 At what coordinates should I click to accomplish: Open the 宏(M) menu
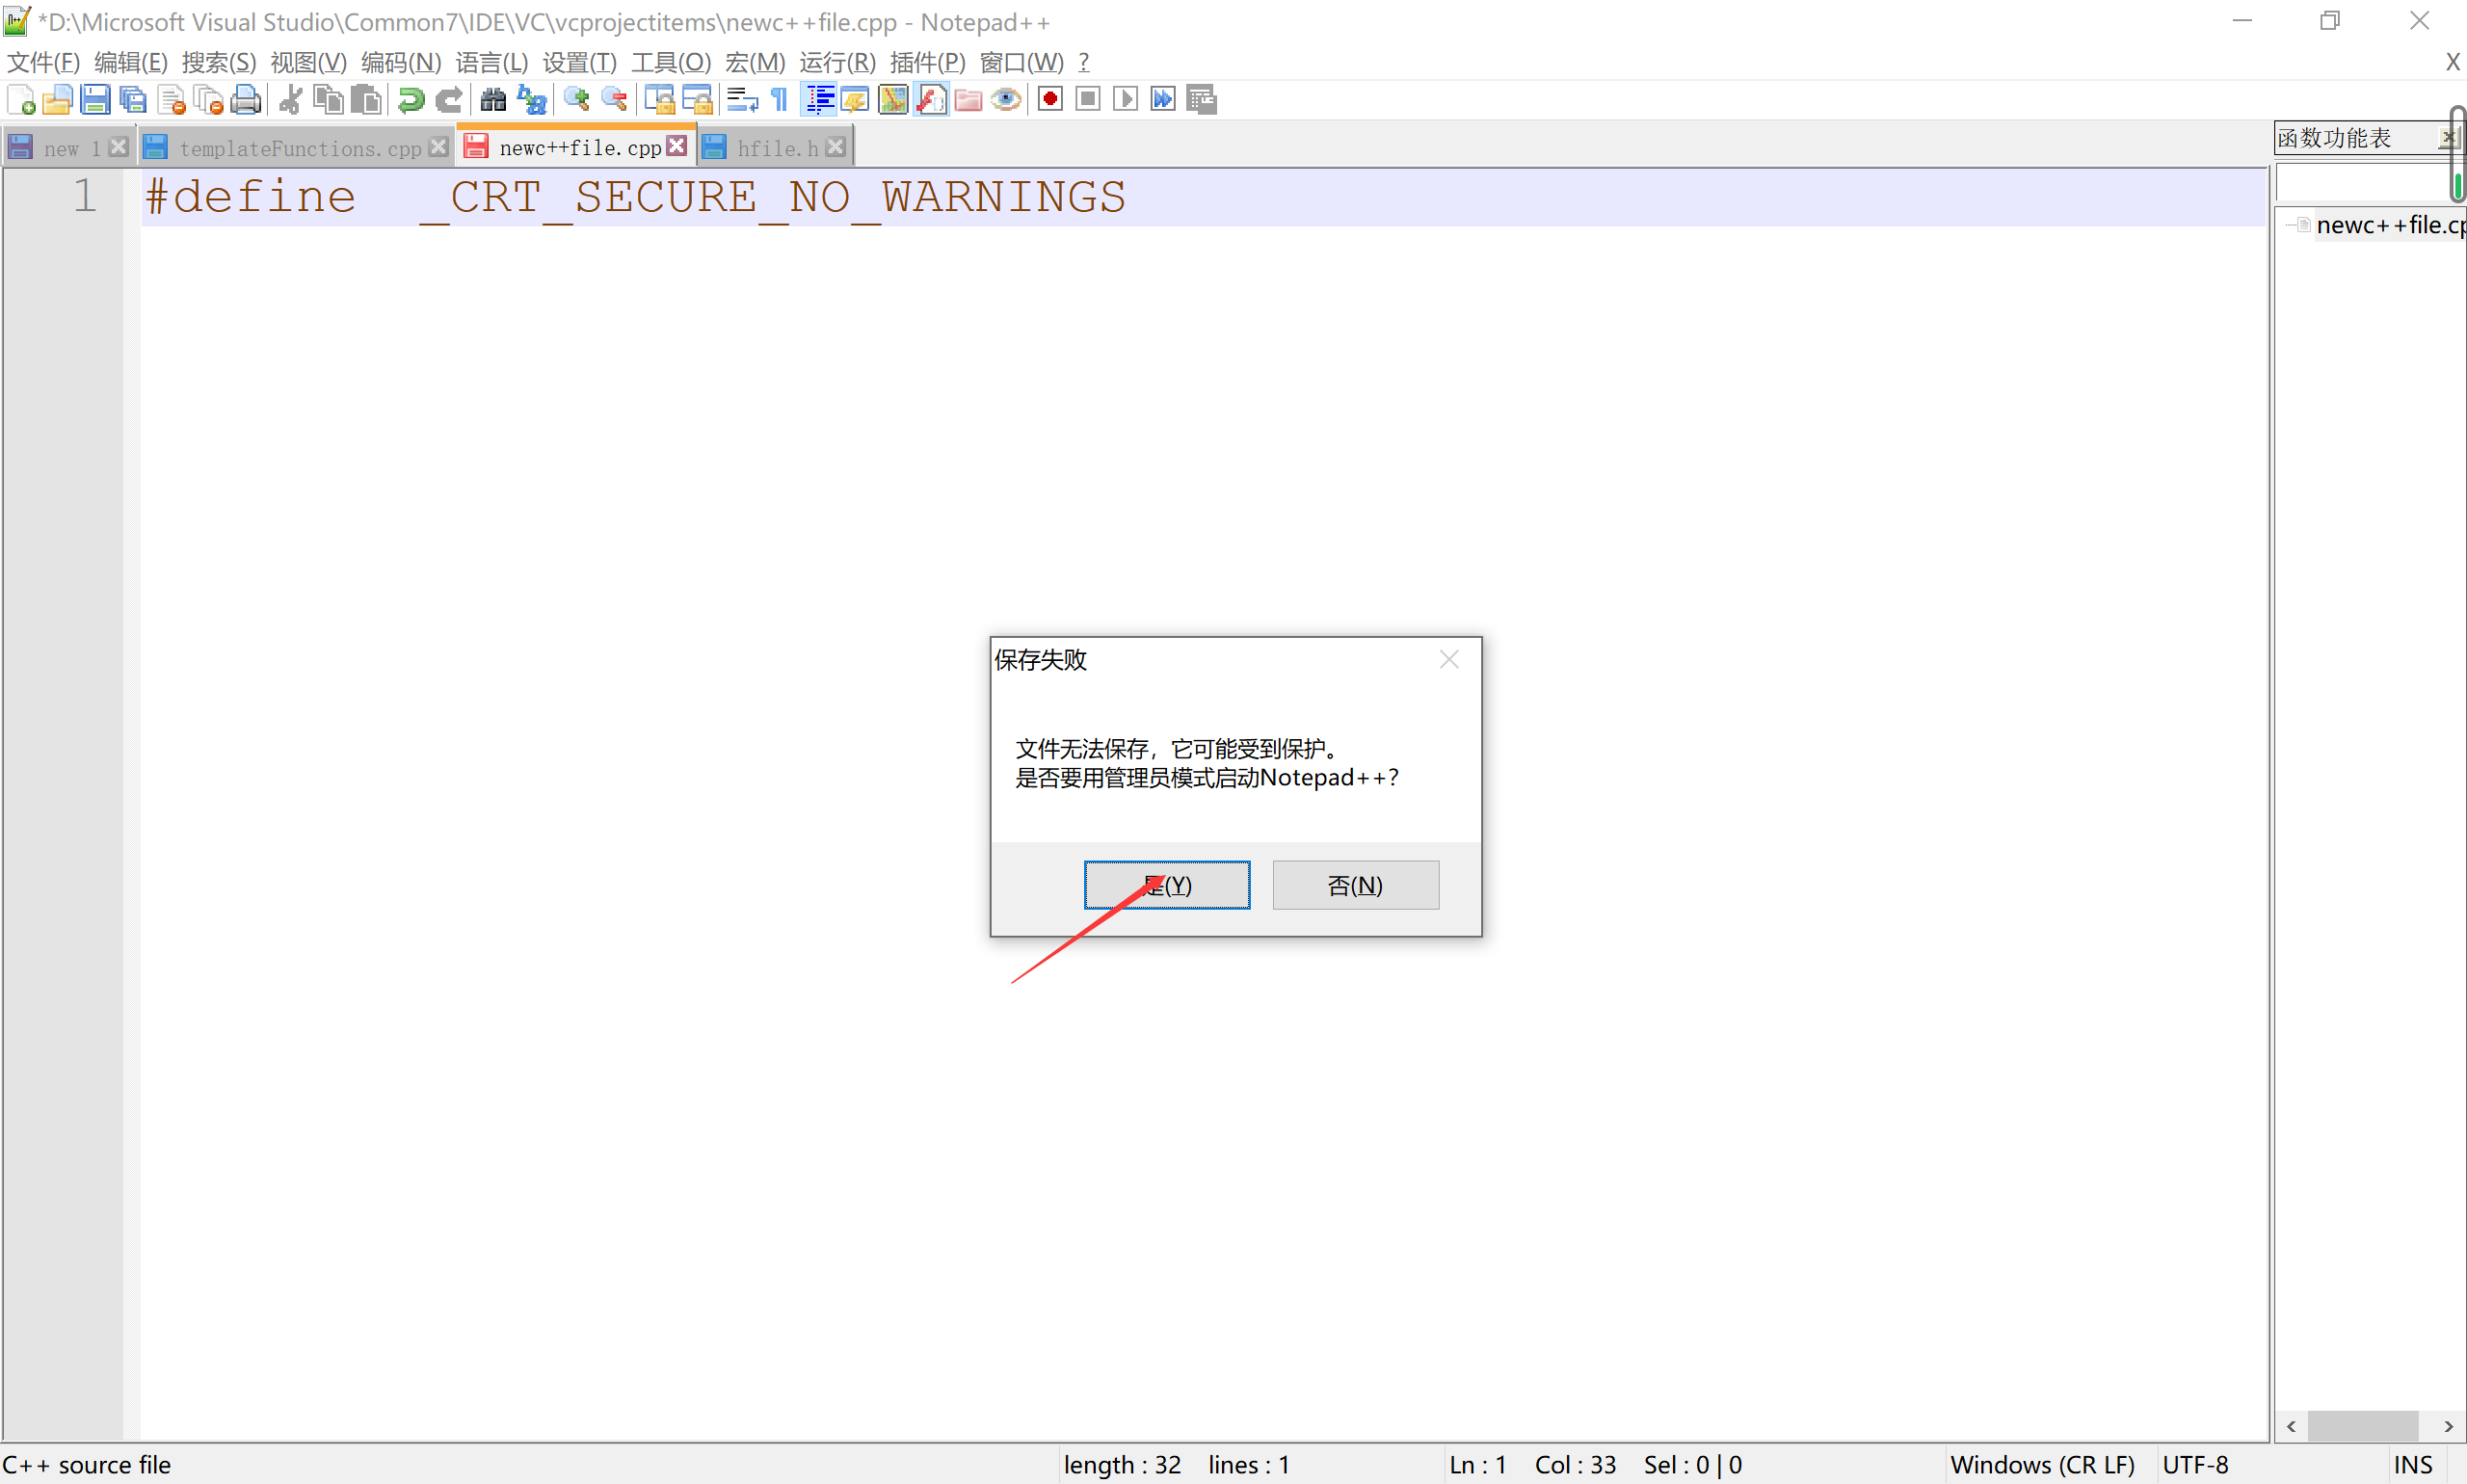pos(756,62)
